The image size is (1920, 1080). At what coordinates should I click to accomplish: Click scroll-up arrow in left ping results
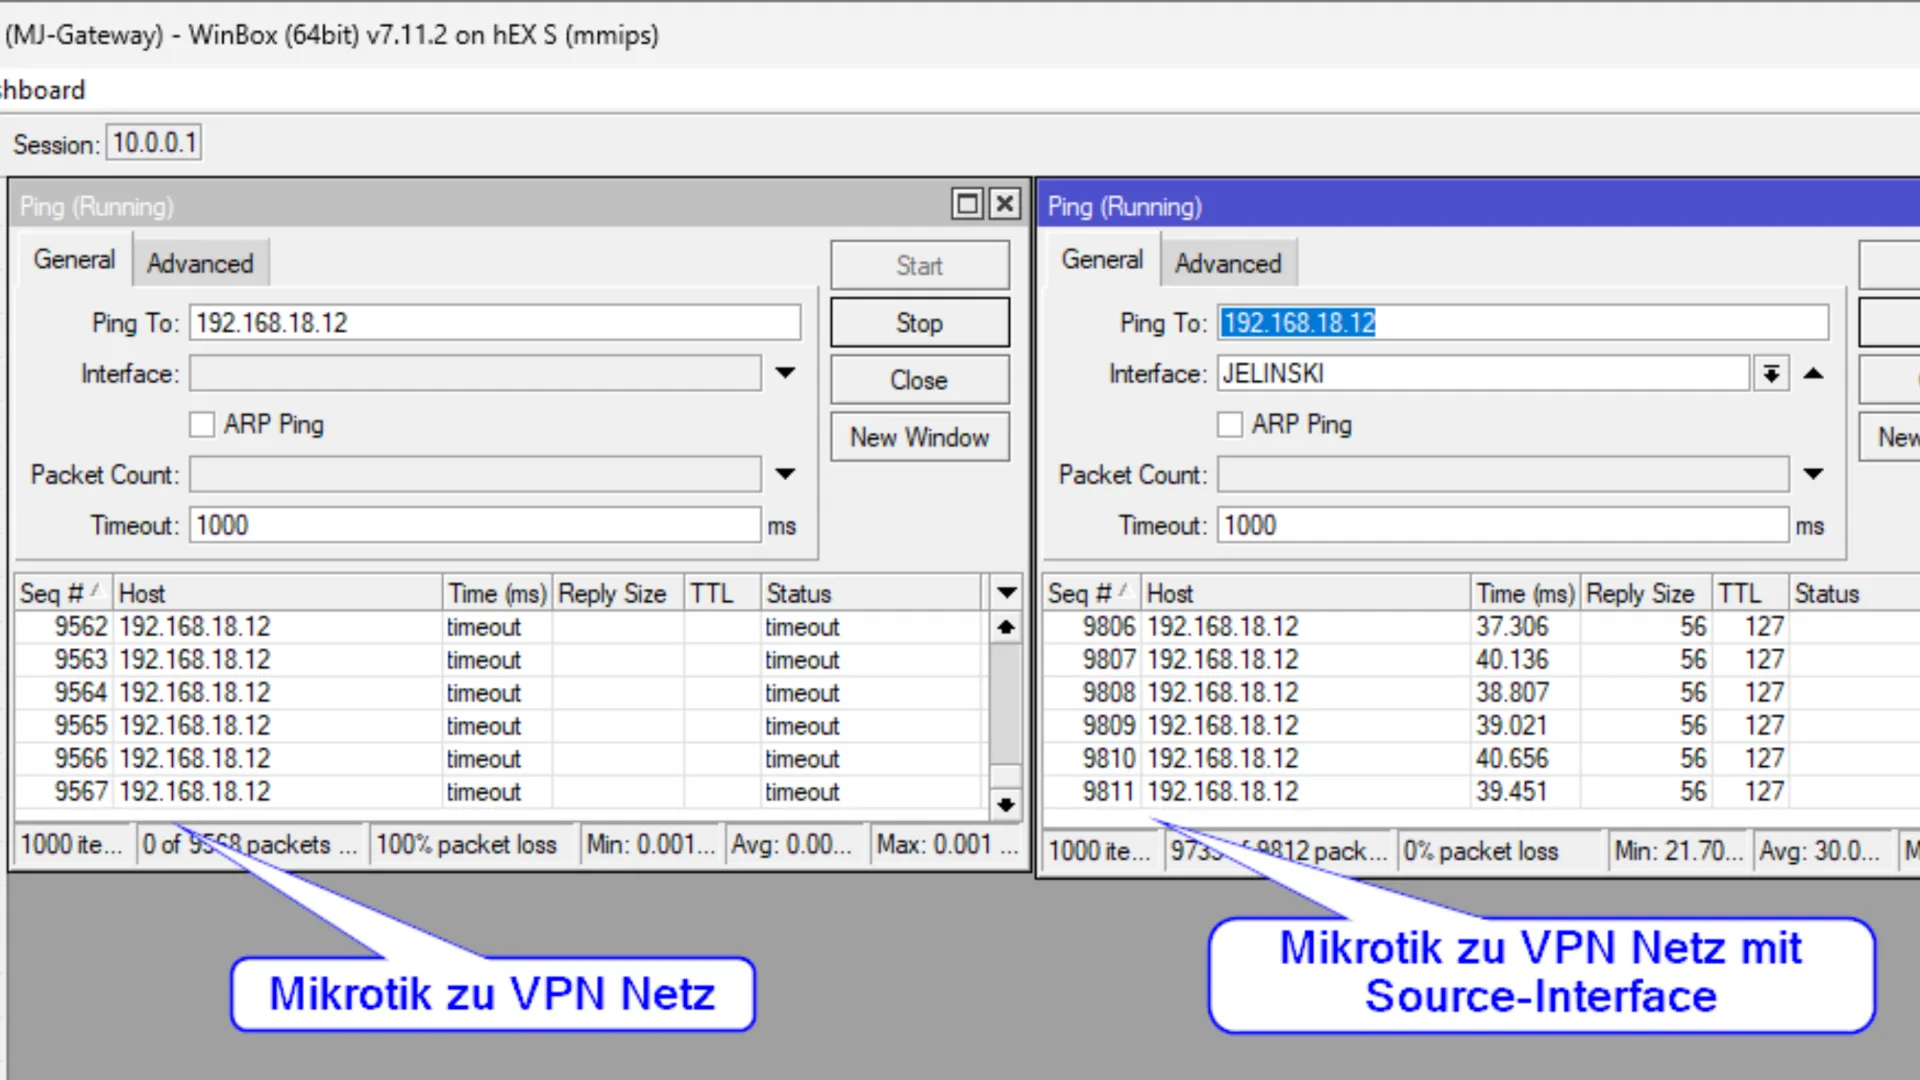pos(1006,627)
